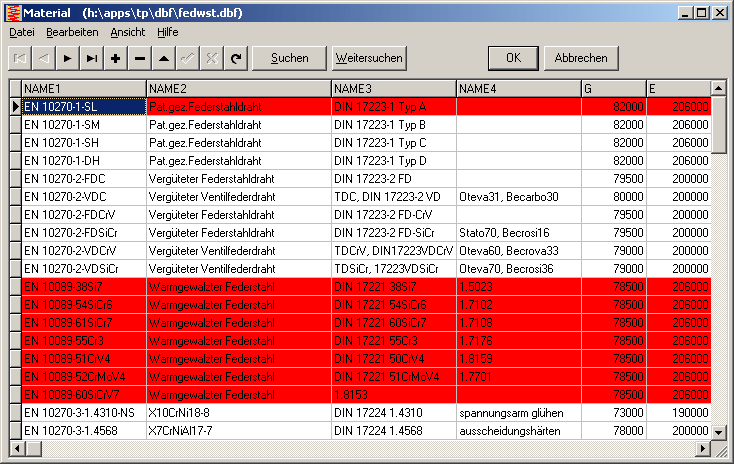Click the red EN 10089-55Cr3 cell

84,341
